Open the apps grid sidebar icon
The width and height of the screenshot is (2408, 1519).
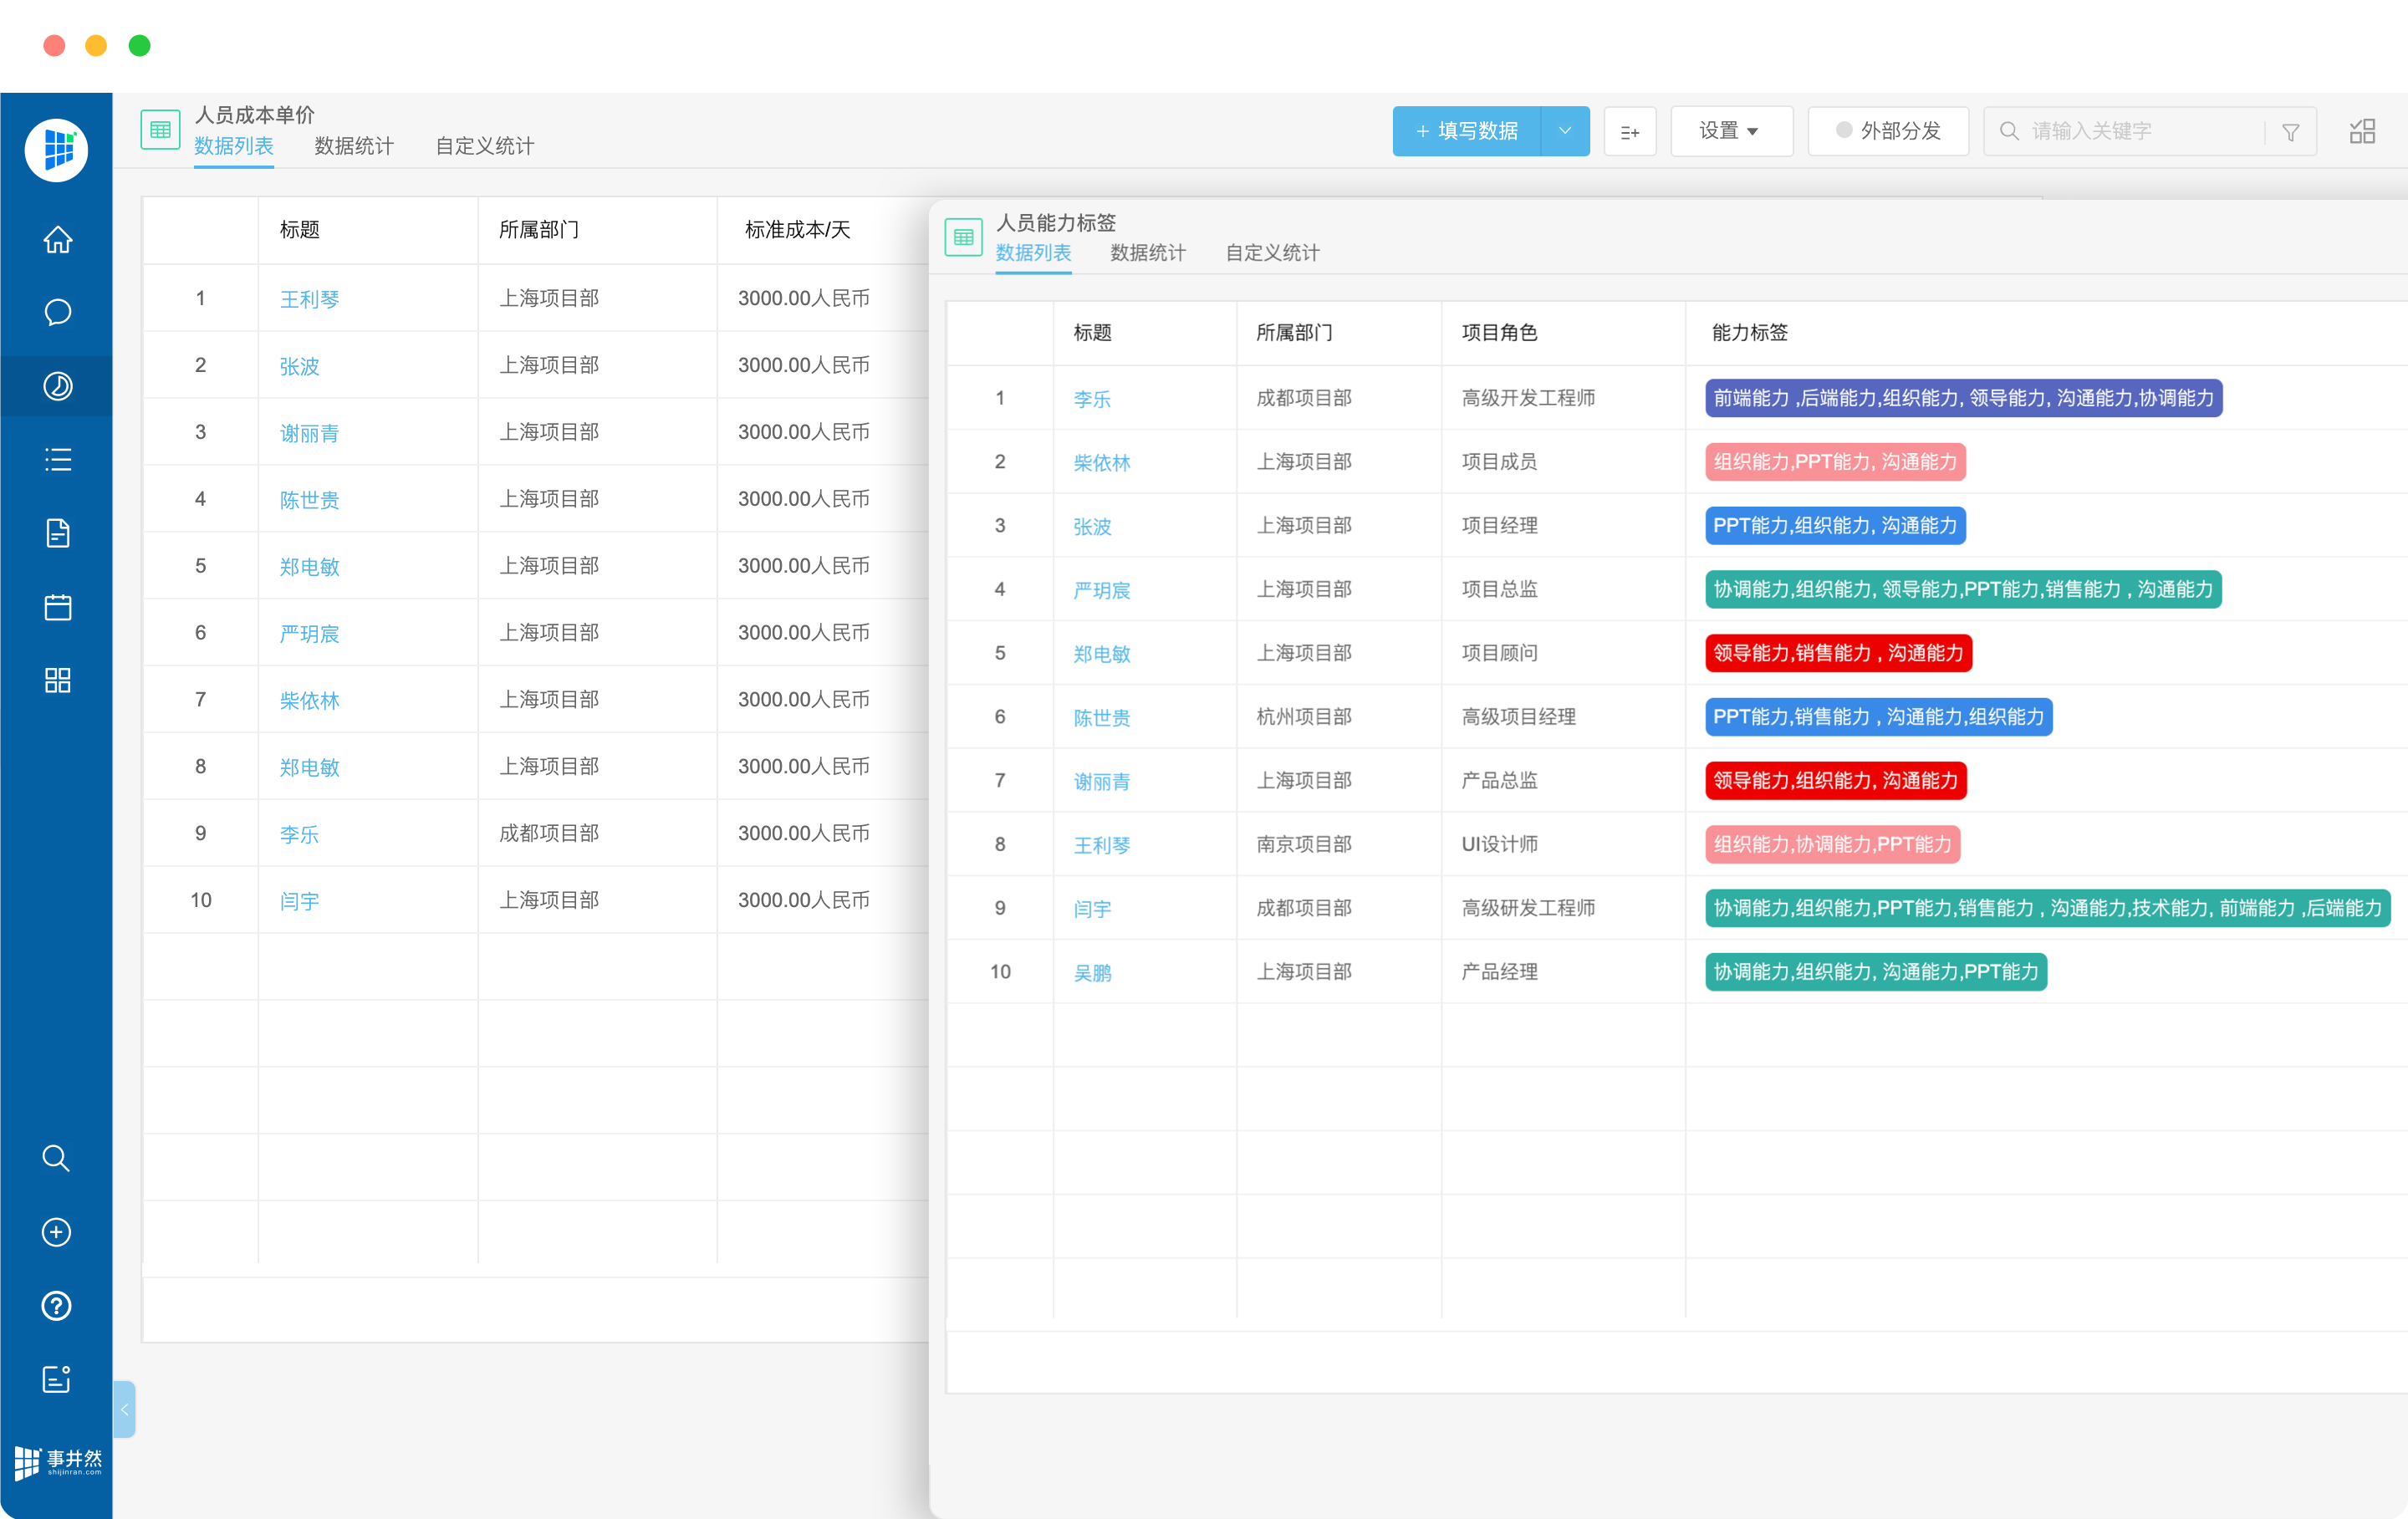pos(57,681)
